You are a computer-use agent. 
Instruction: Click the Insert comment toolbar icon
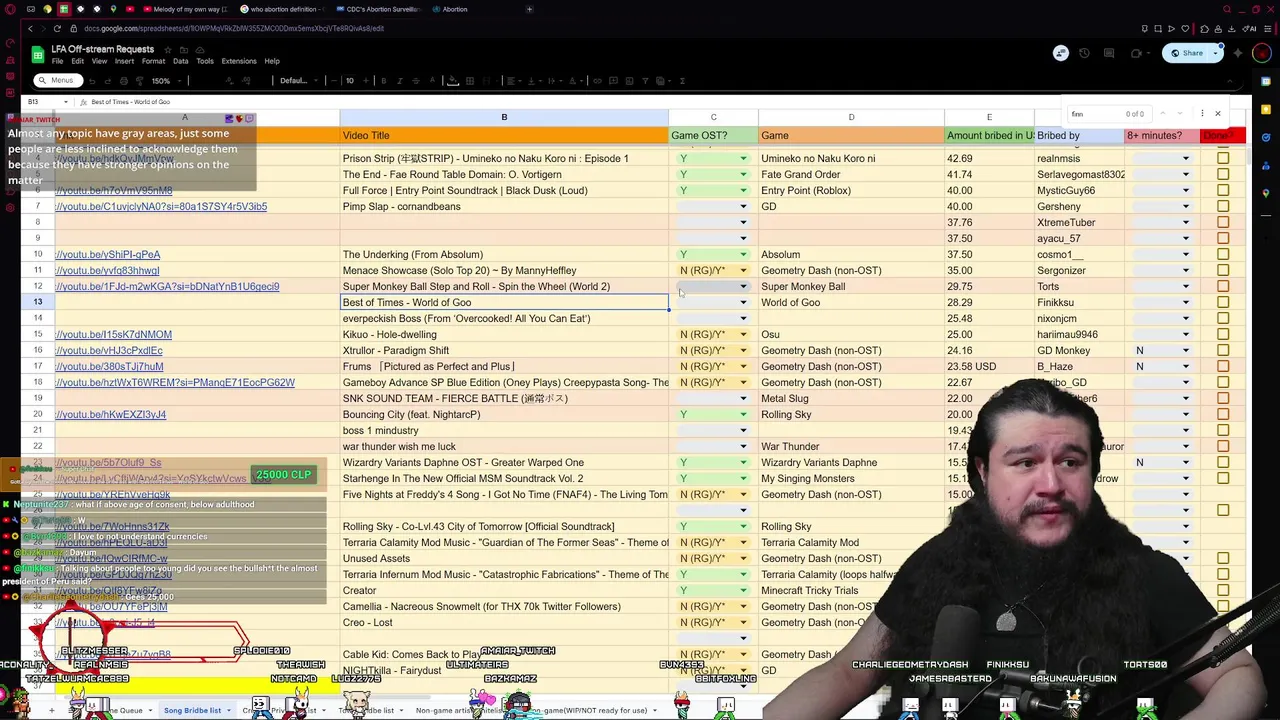click(614, 81)
